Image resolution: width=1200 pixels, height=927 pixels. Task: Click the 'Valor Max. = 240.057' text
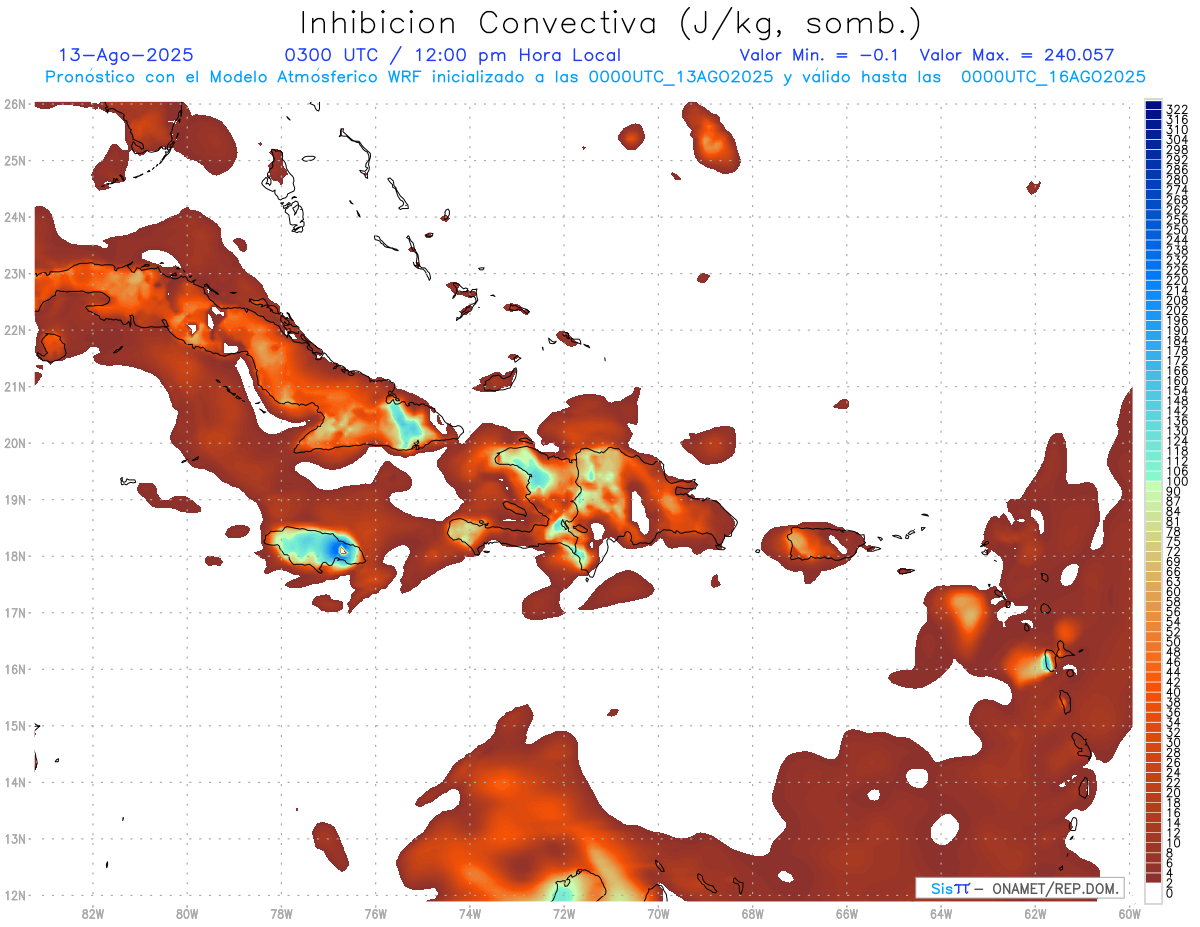pyautogui.click(x=1016, y=55)
